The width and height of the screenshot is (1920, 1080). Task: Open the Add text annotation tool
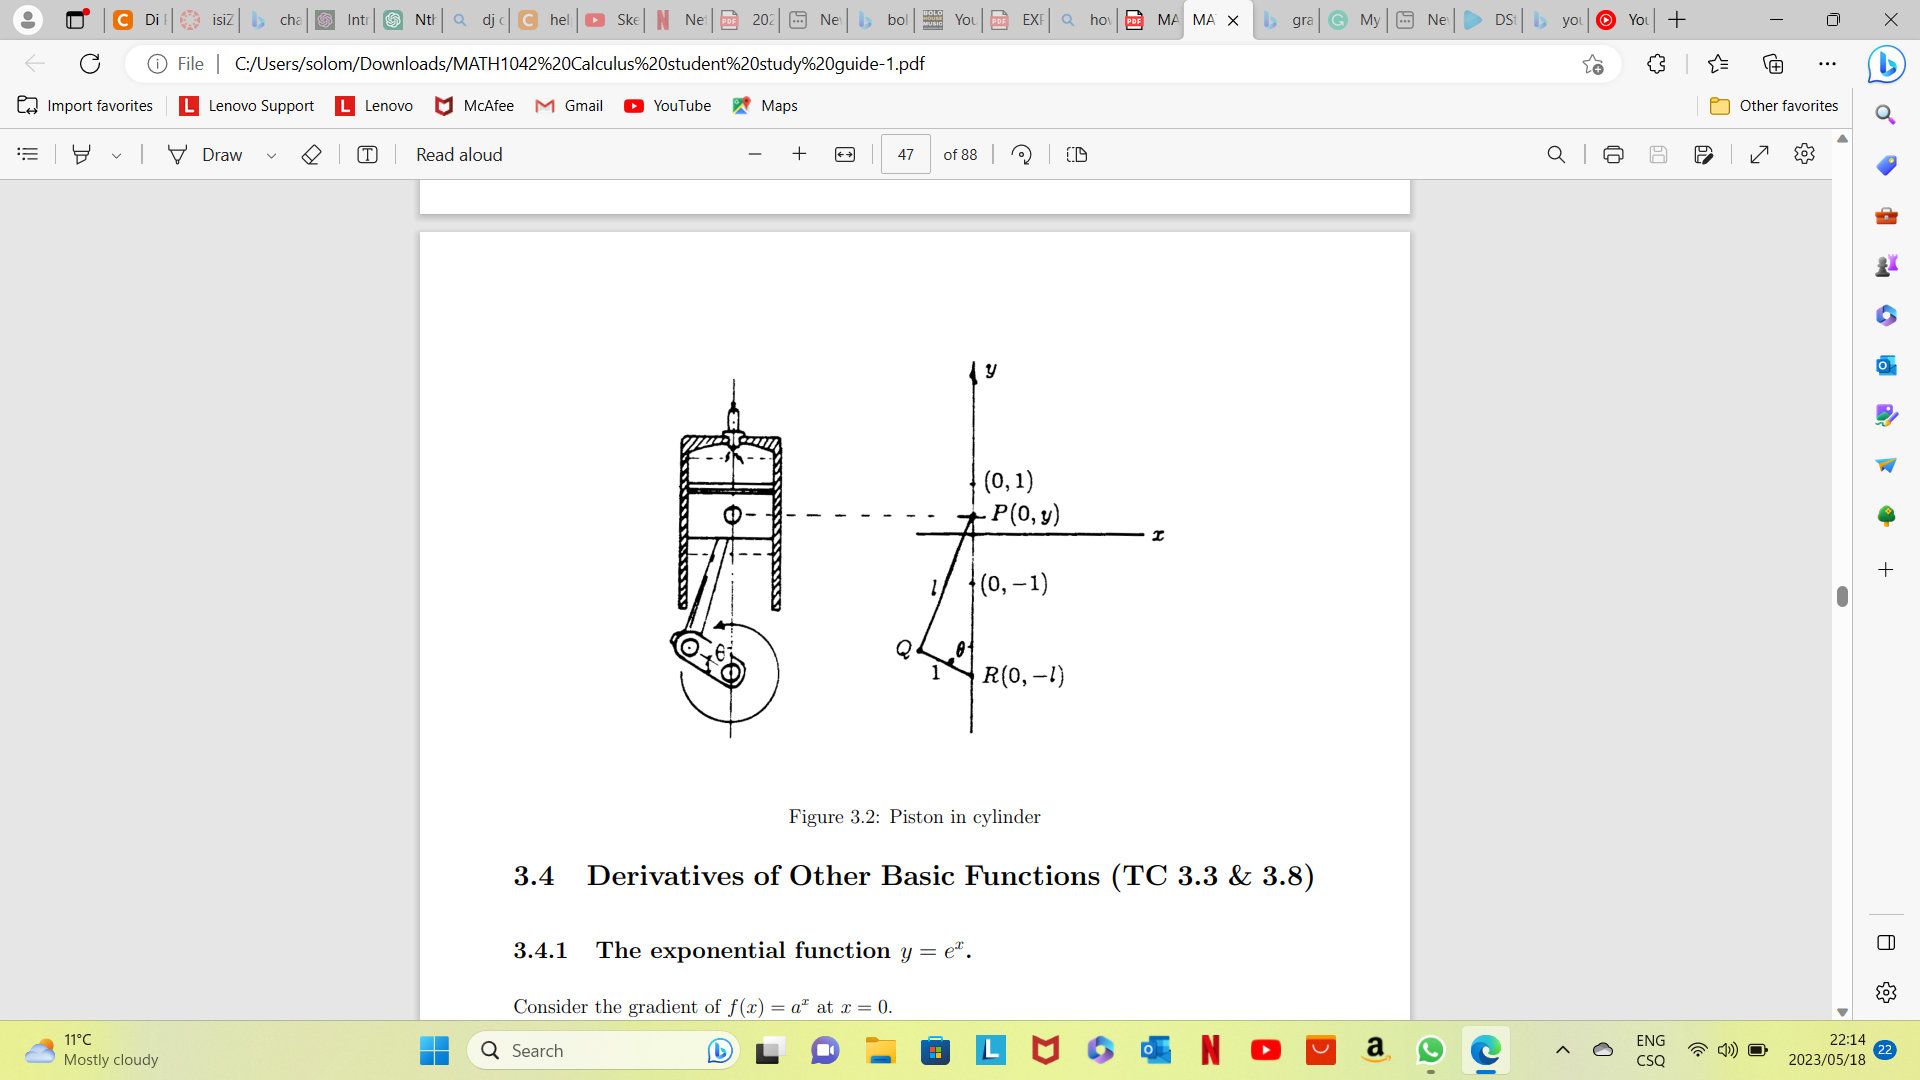367,154
